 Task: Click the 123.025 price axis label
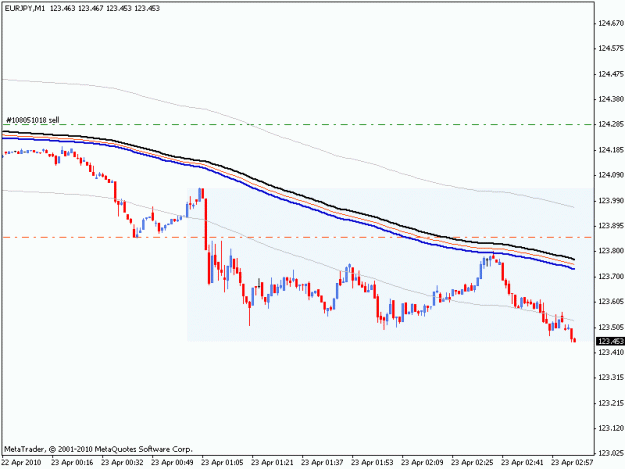(611, 453)
